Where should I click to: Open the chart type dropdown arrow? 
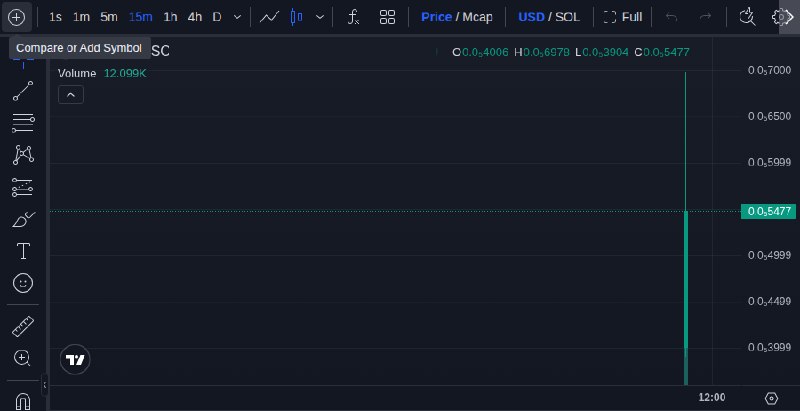(x=320, y=17)
